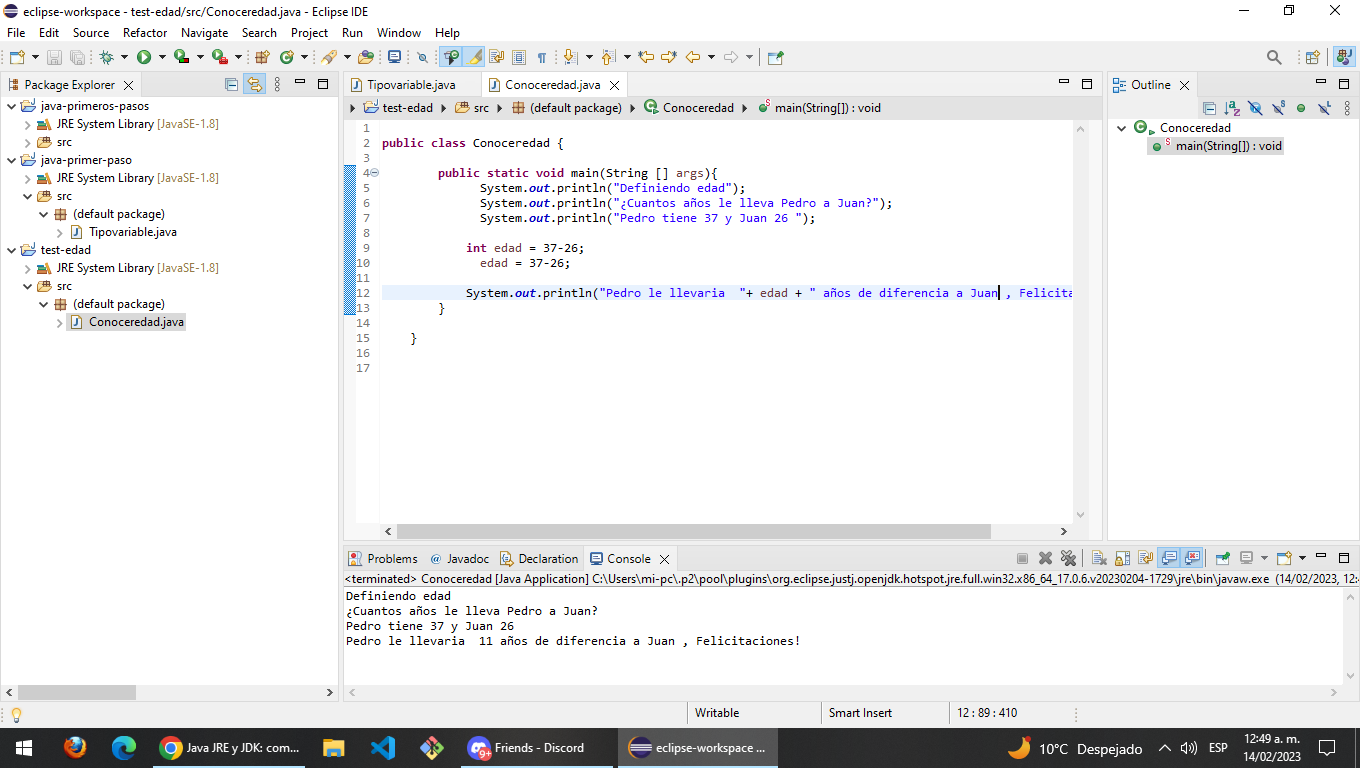Click the src breadcrumb in the editor
The width and height of the screenshot is (1360, 768).
472,108
